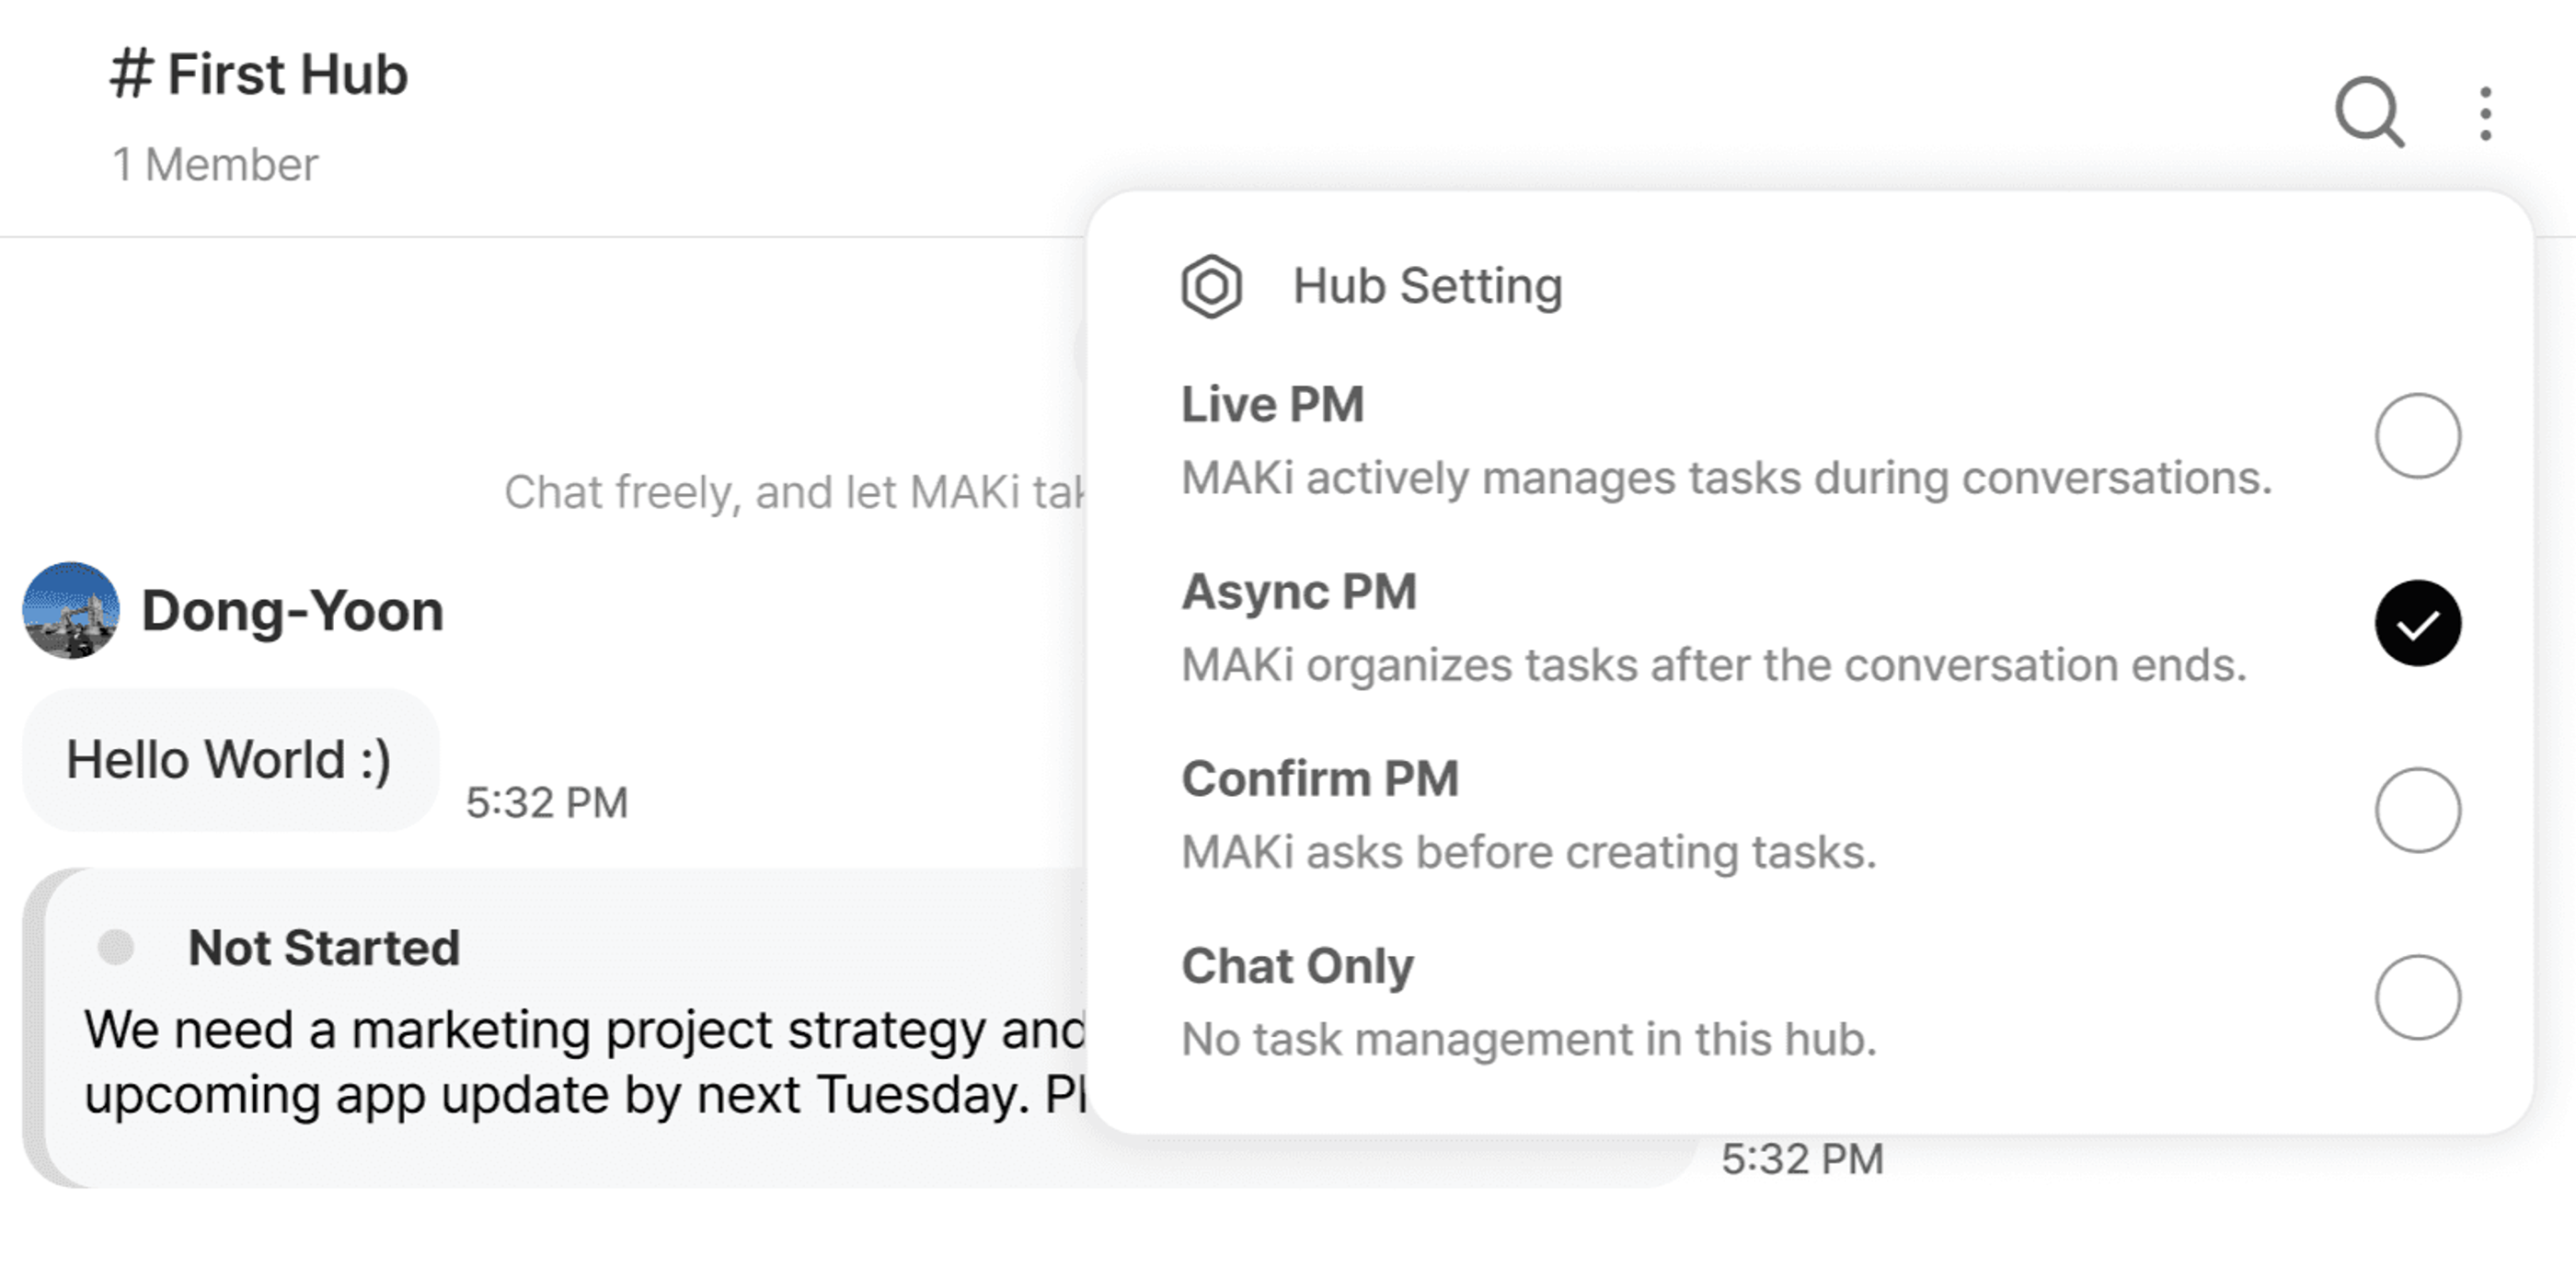Click the Hello World :) message bubble
This screenshot has height=1267, width=2576.
click(230, 760)
